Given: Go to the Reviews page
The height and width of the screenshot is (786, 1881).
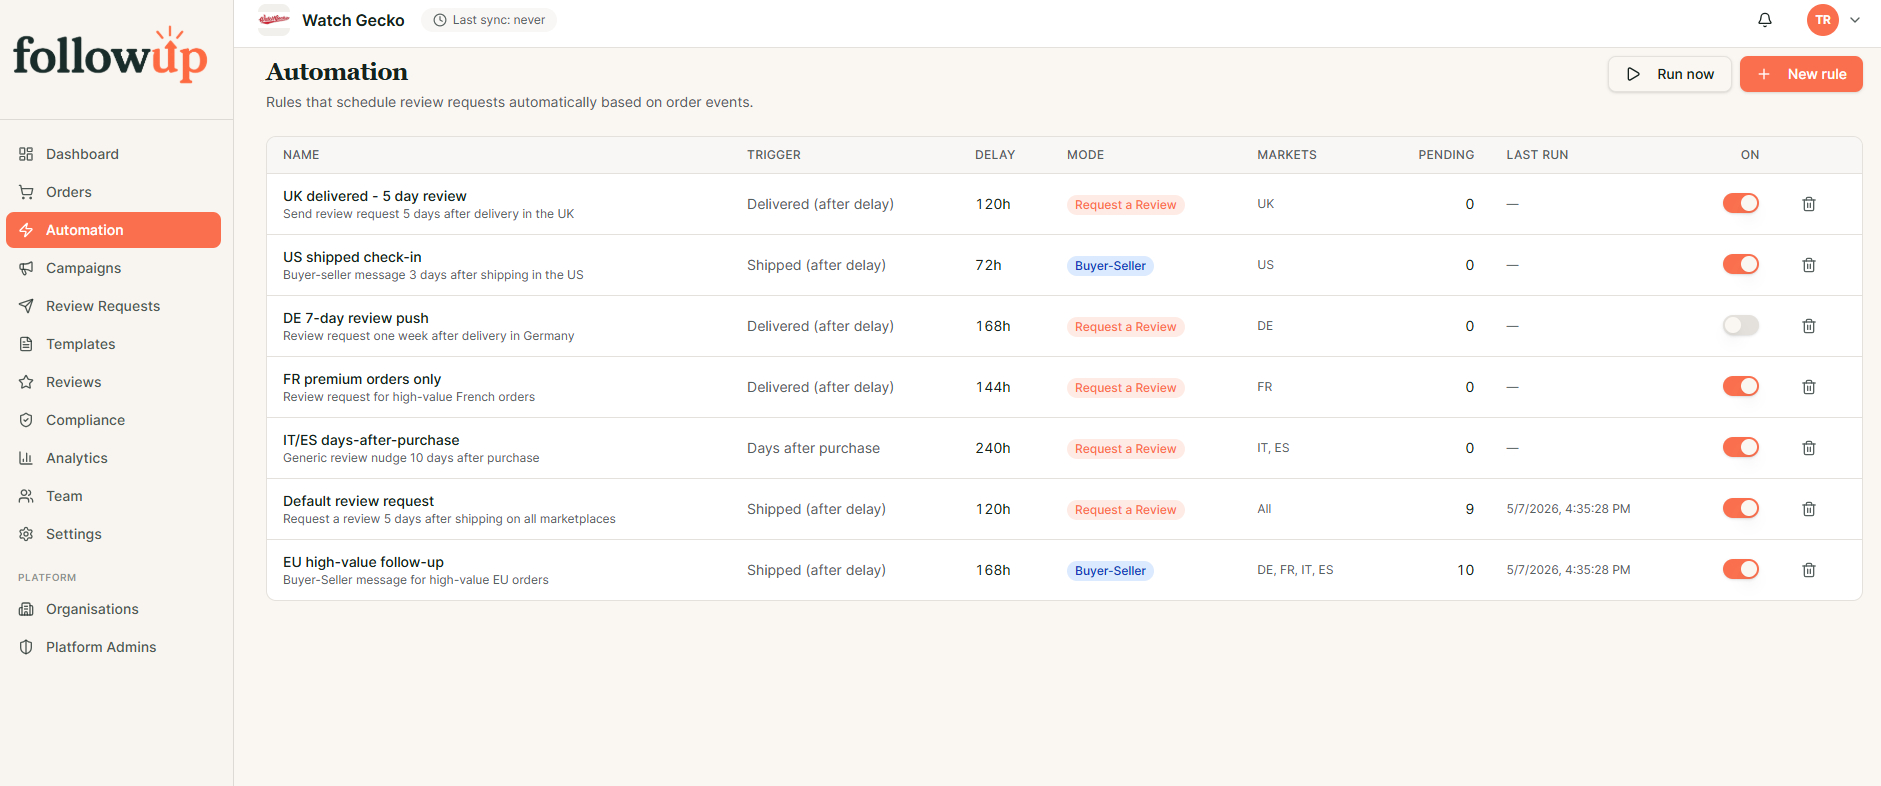Looking at the screenshot, I should (113, 382).
